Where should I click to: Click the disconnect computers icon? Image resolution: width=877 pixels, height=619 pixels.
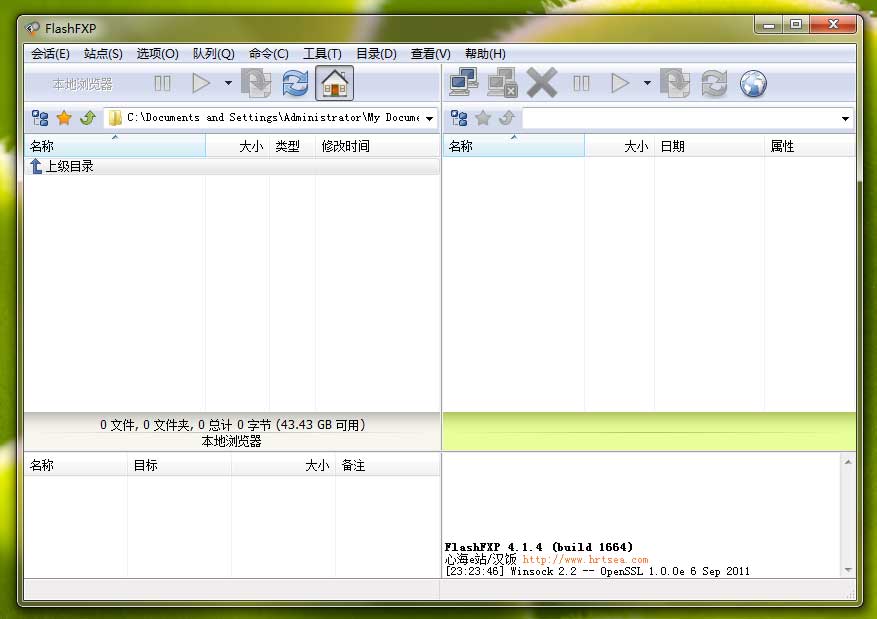coord(502,83)
